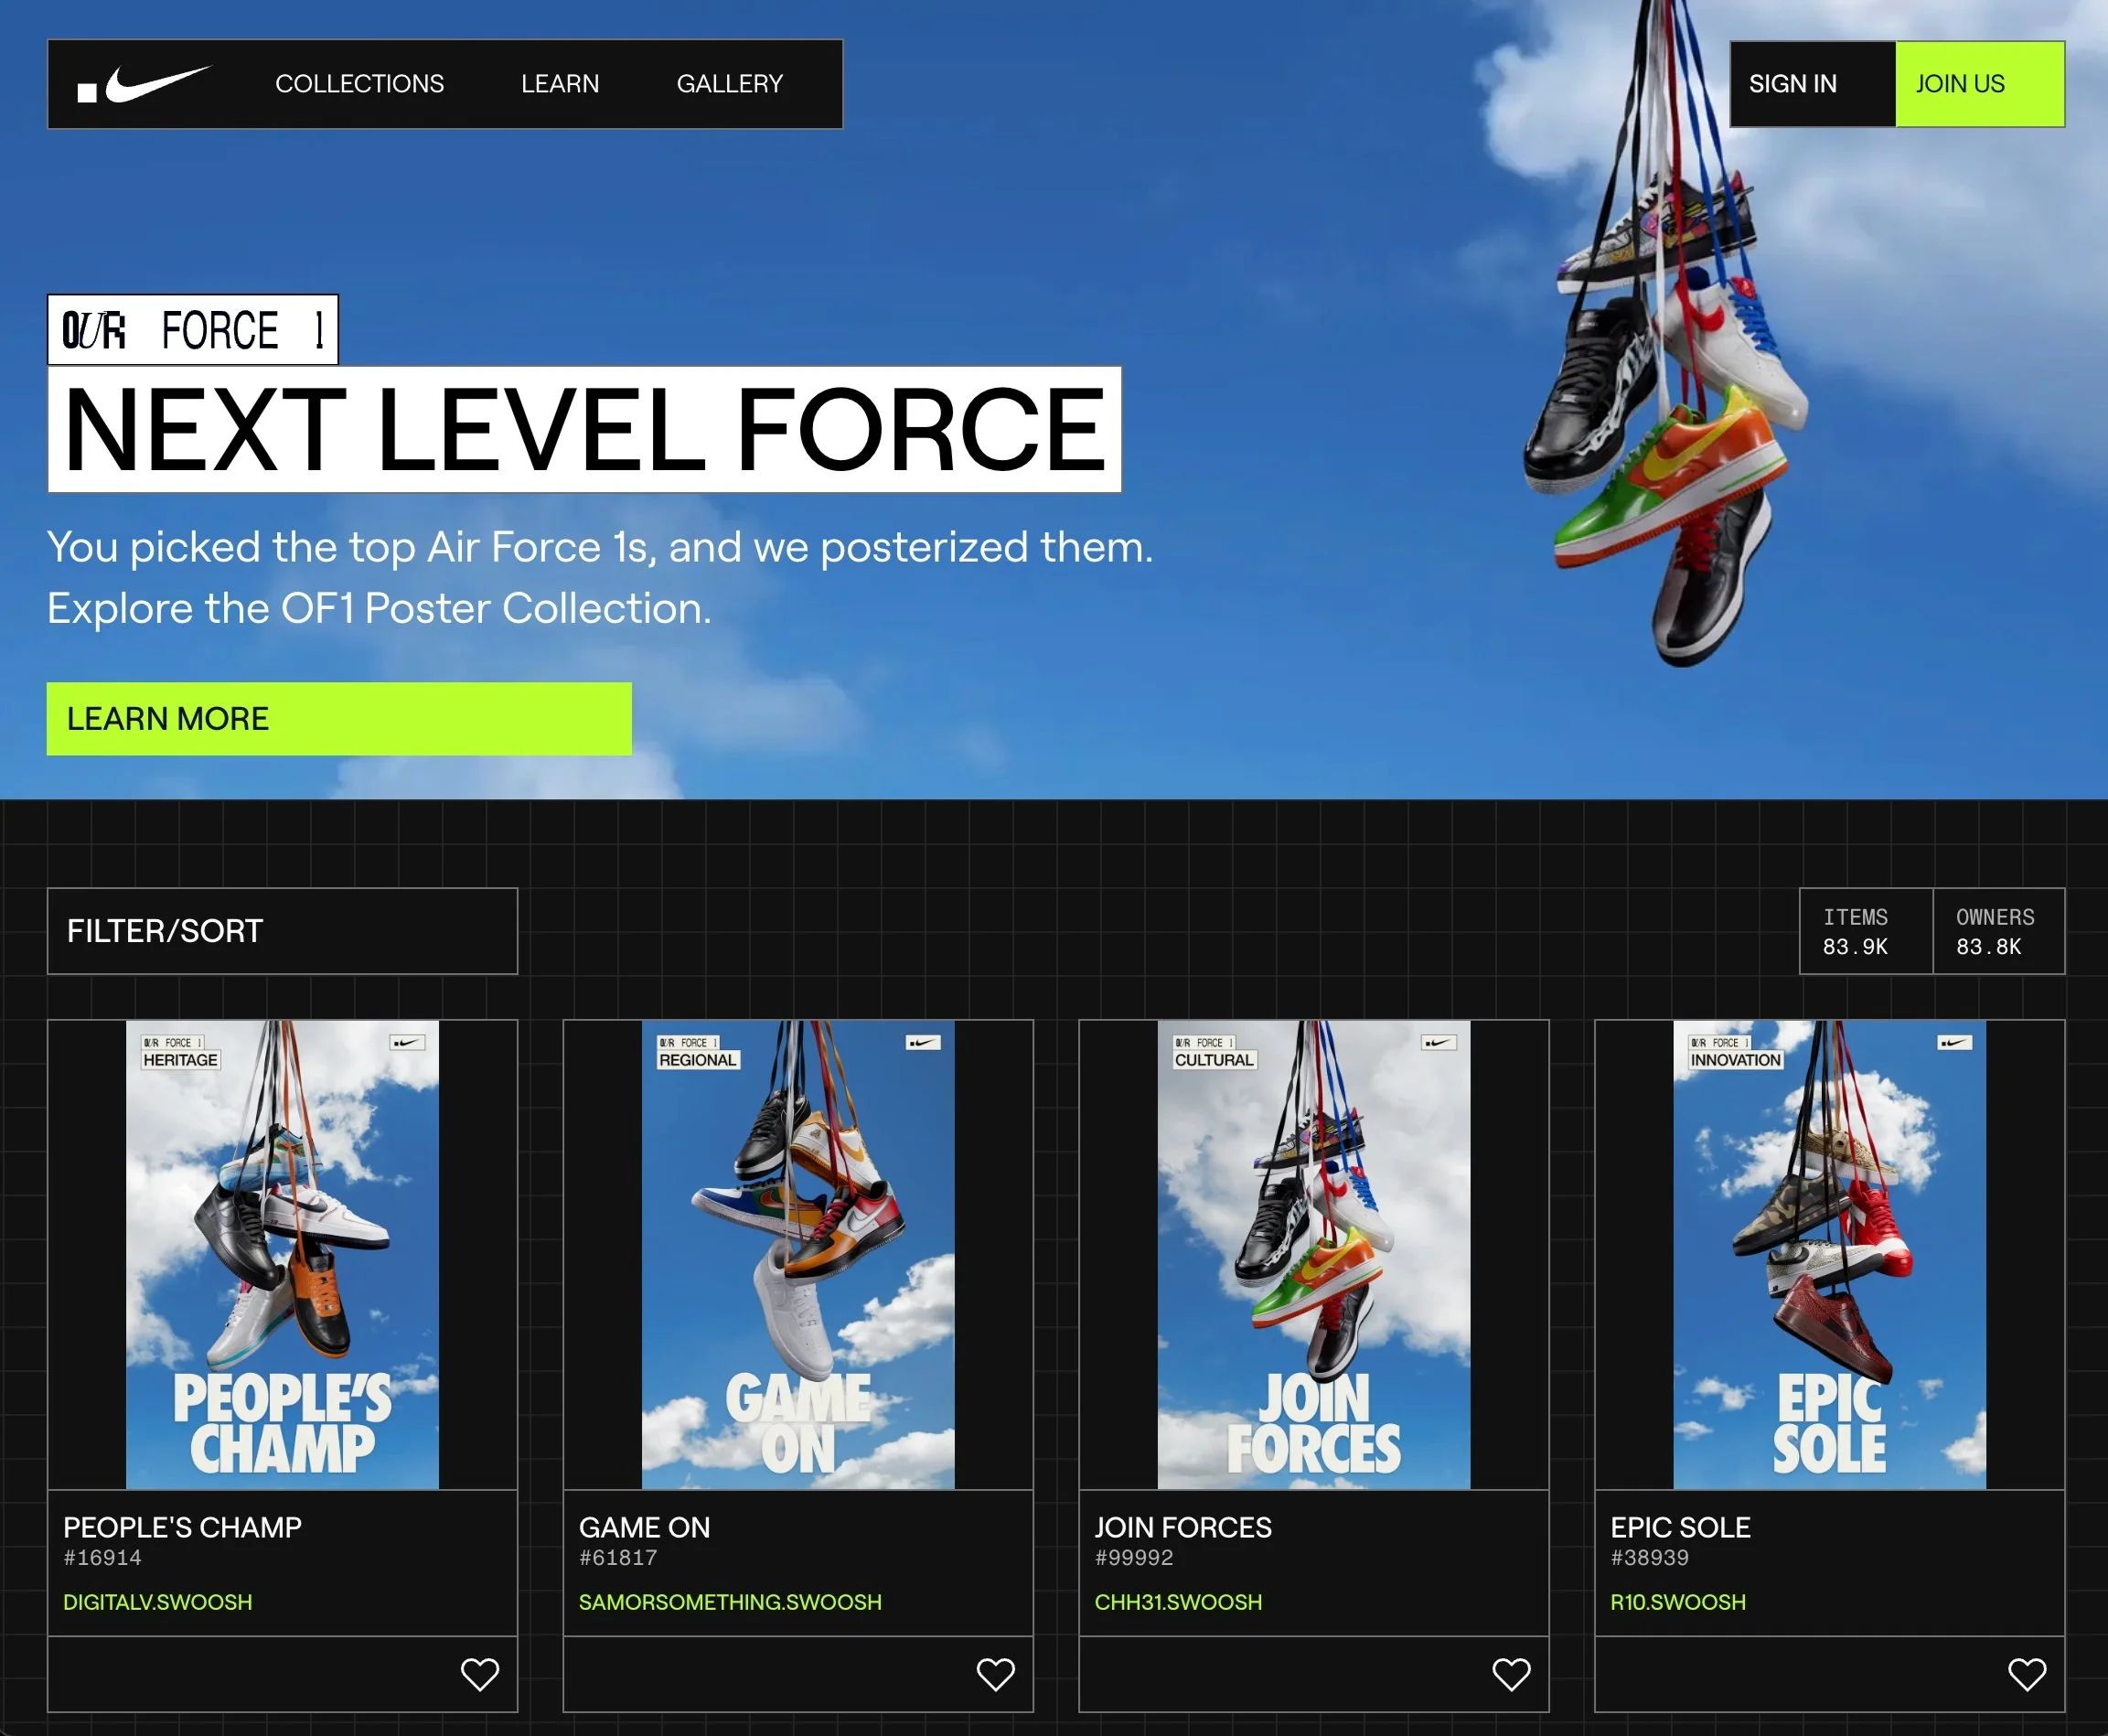This screenshot has height=1736, width=2108.
Task: Click the CHH31.SWOOSH owner link
Action: 1178,1602
